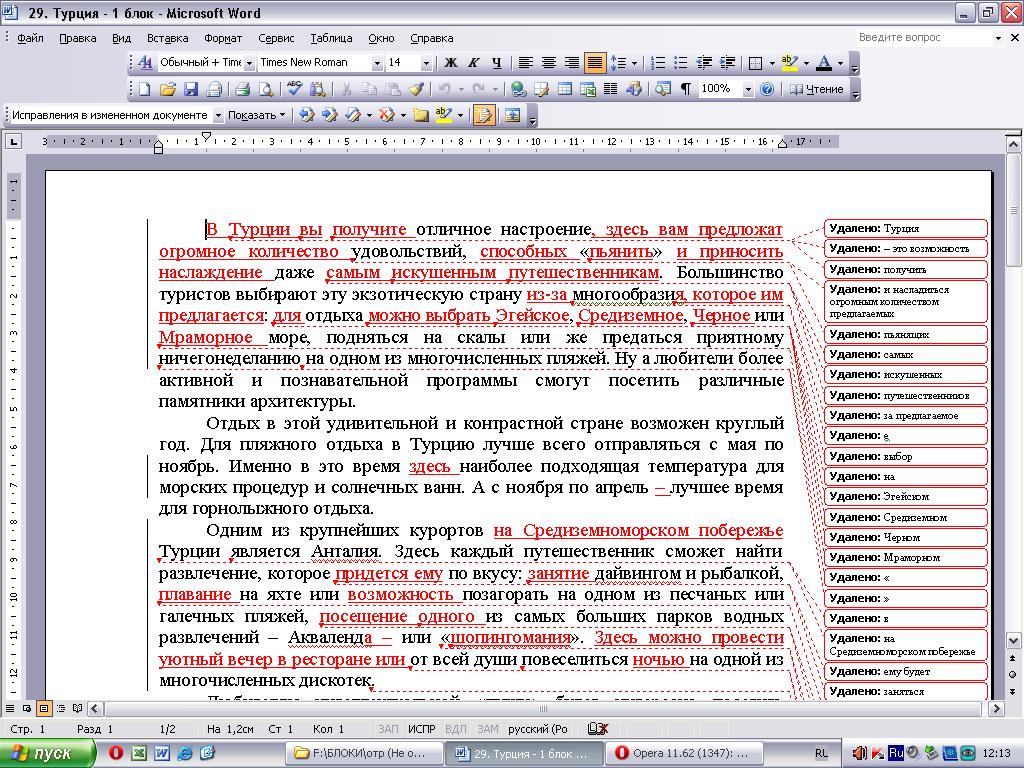
Task: Toggle justified alignment
Action: (x=594, y=63)
